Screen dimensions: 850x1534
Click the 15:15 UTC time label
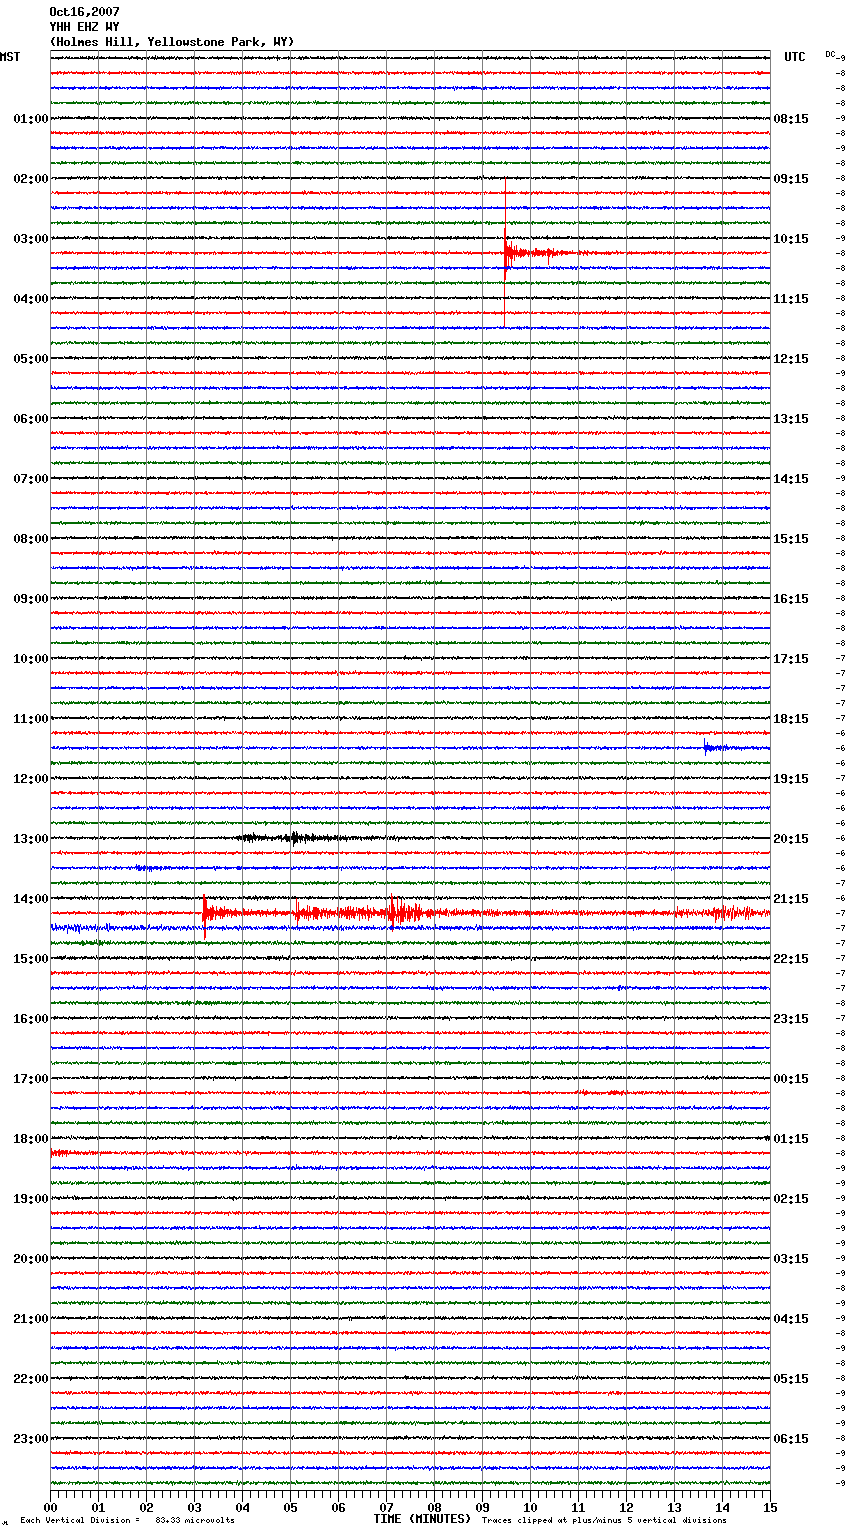coord(791,539)
